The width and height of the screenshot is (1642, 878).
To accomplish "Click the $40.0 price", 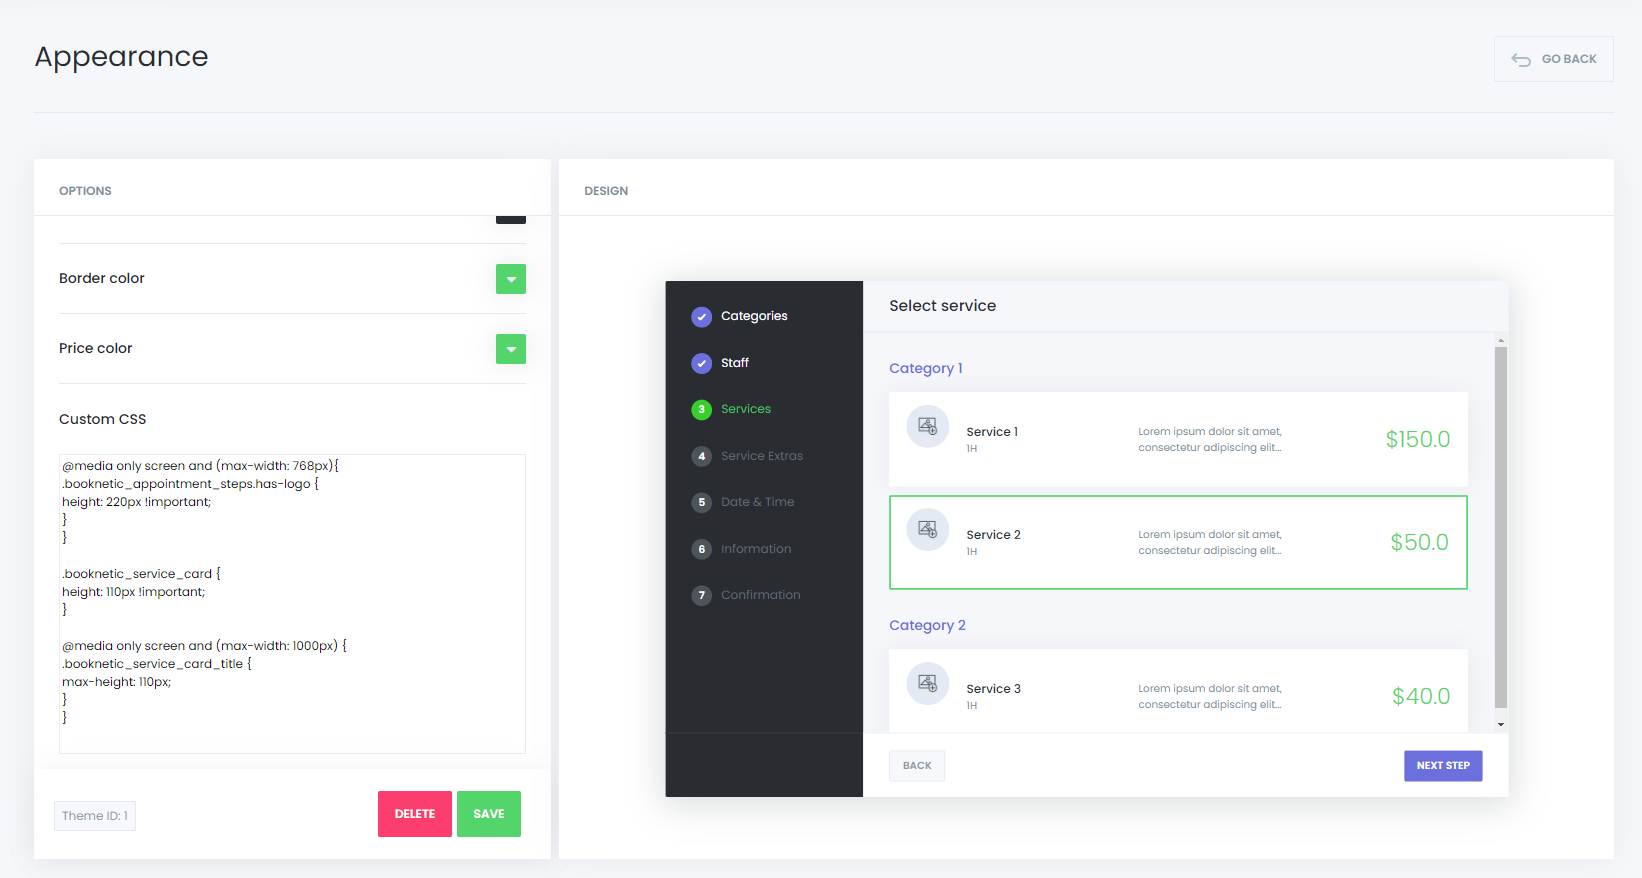I will (1421, 696).
